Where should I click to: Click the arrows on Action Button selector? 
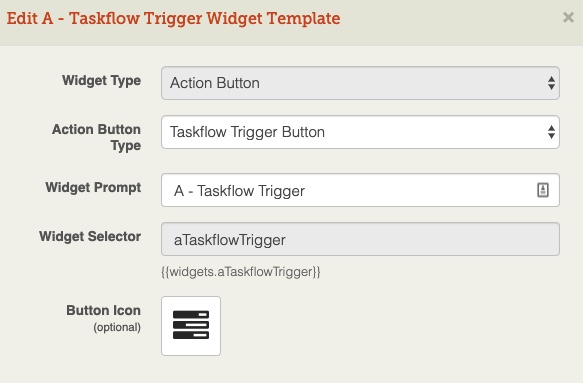[551, 83]
